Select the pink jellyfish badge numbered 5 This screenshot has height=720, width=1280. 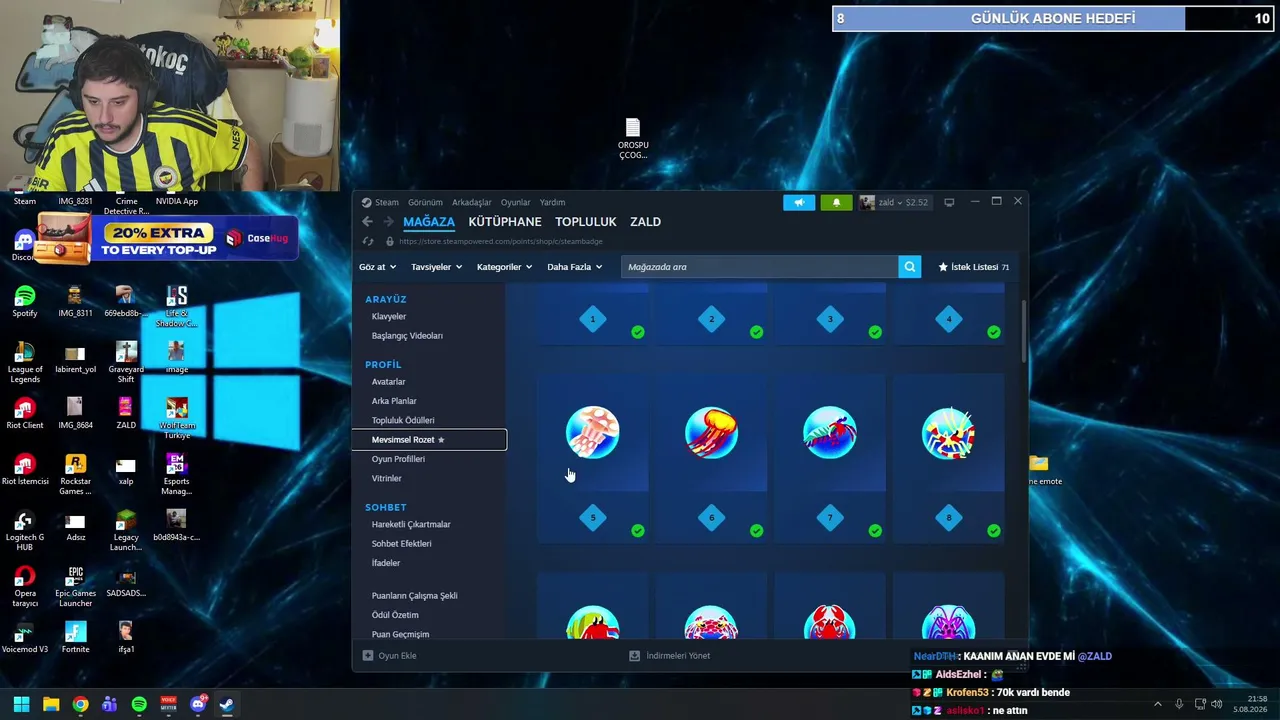tap(593, 433)
